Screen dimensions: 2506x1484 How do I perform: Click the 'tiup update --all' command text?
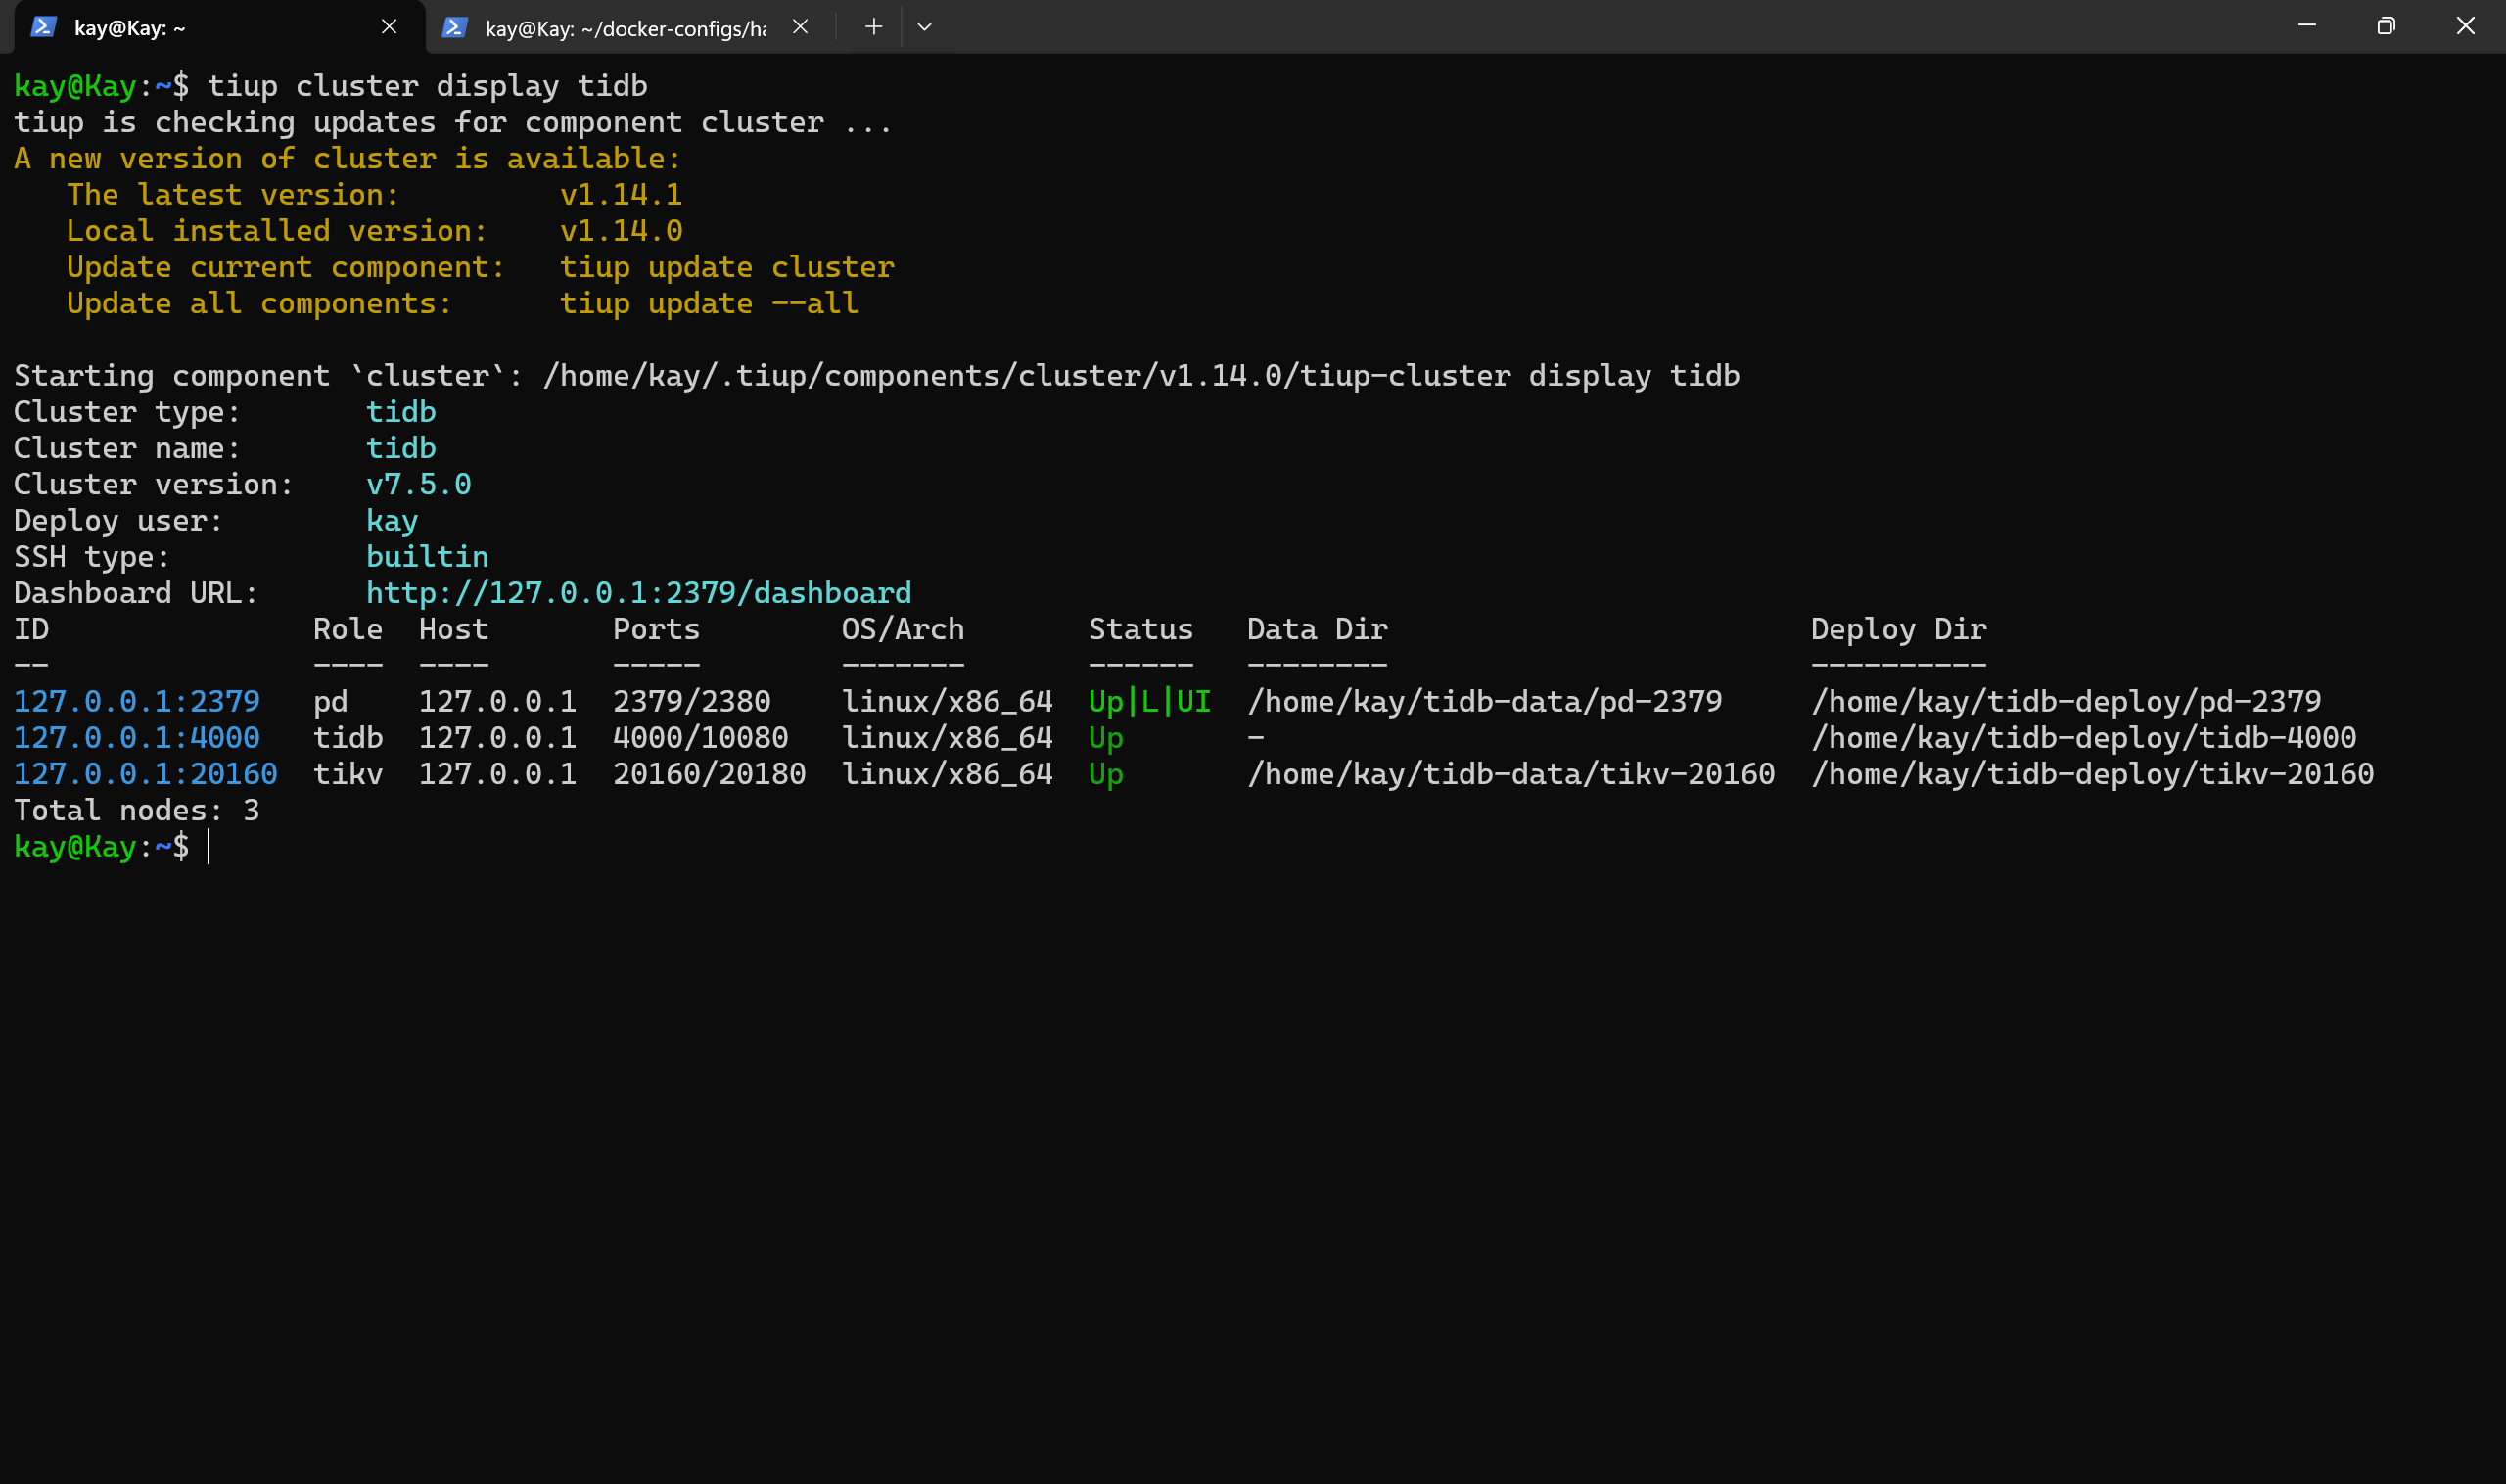point(709,304)
